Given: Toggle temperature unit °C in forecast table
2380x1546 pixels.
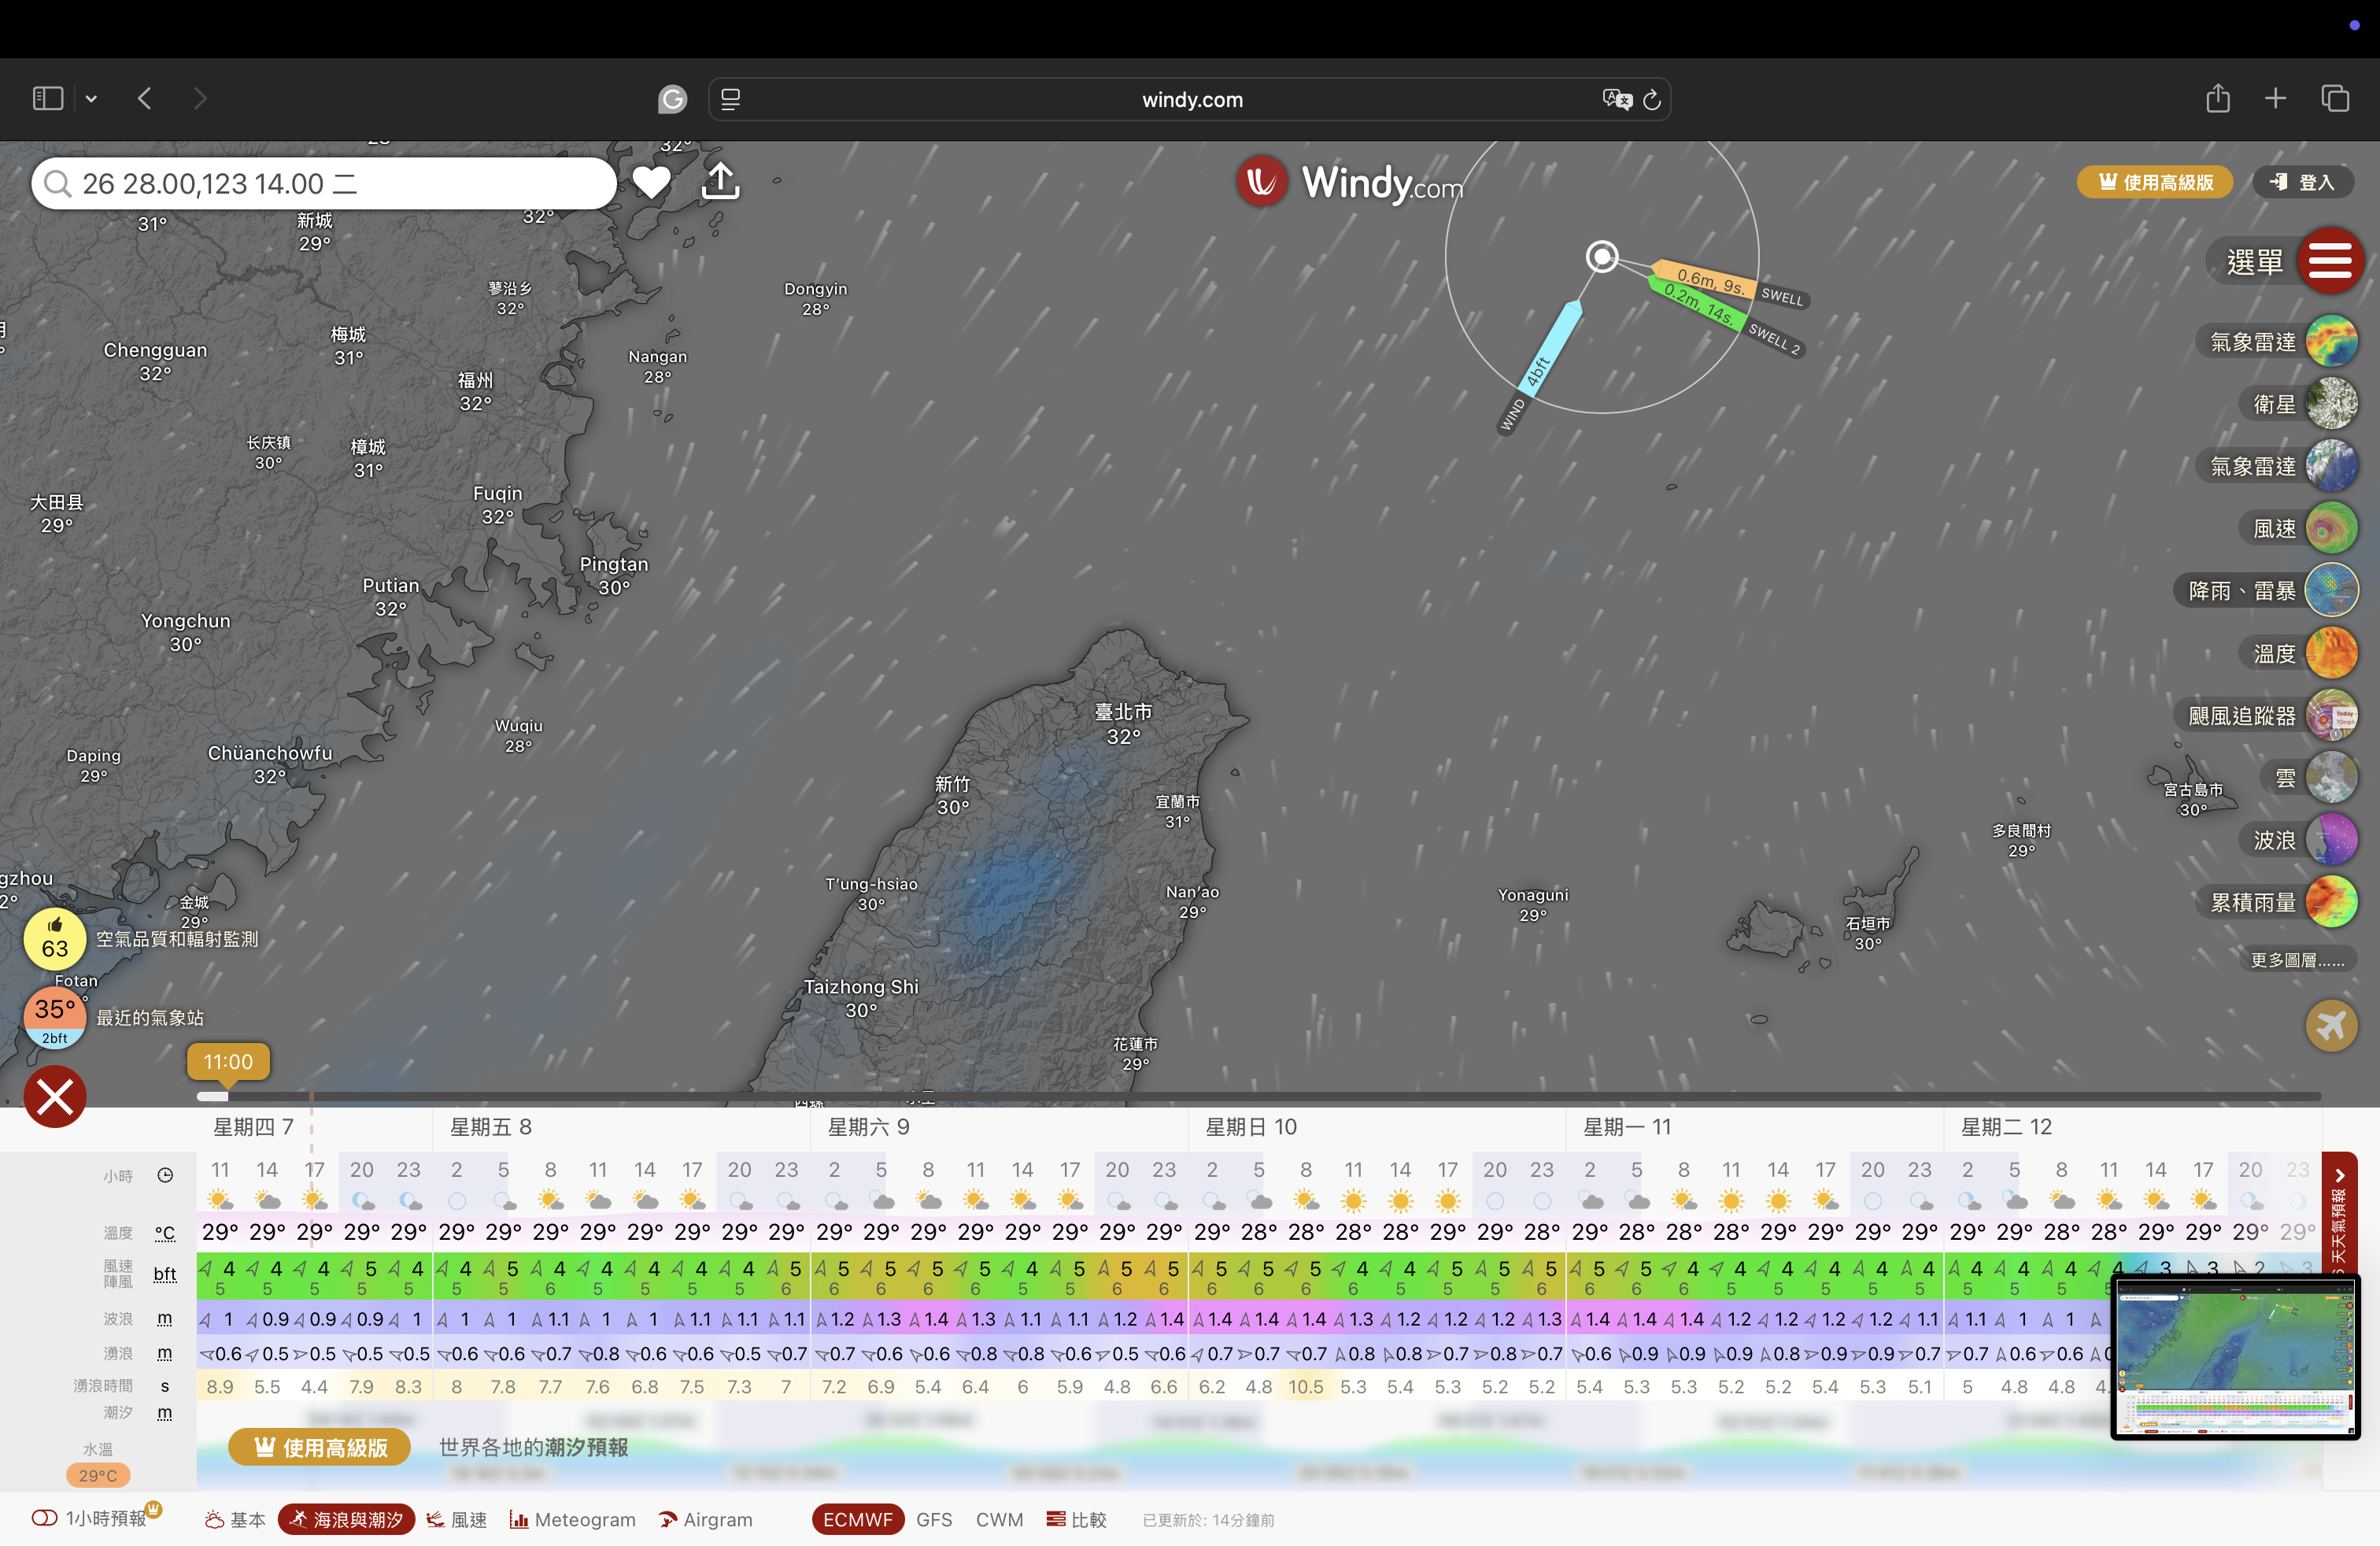Looking at the screenshot, I should click(x=165, y=1233).
